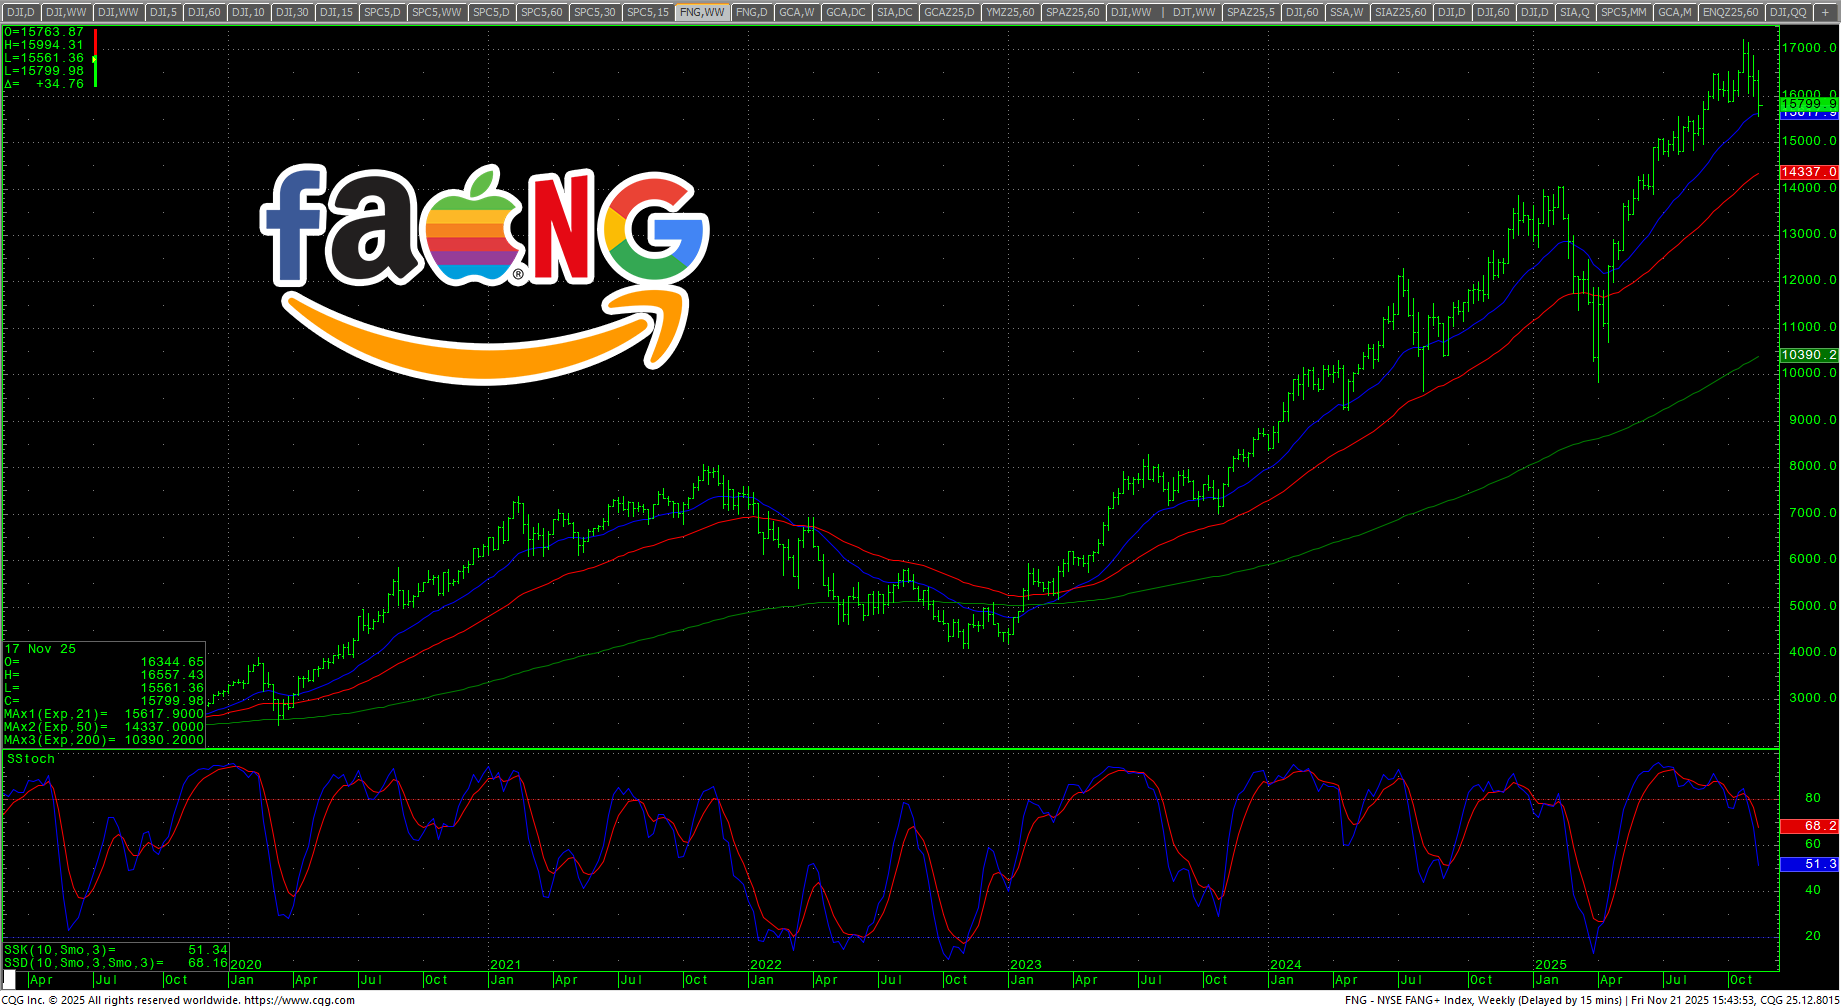This screenshot has width=1841, height=1008.
Task: Select the YMZ25,60 tab
Action: click(1010, 12)
